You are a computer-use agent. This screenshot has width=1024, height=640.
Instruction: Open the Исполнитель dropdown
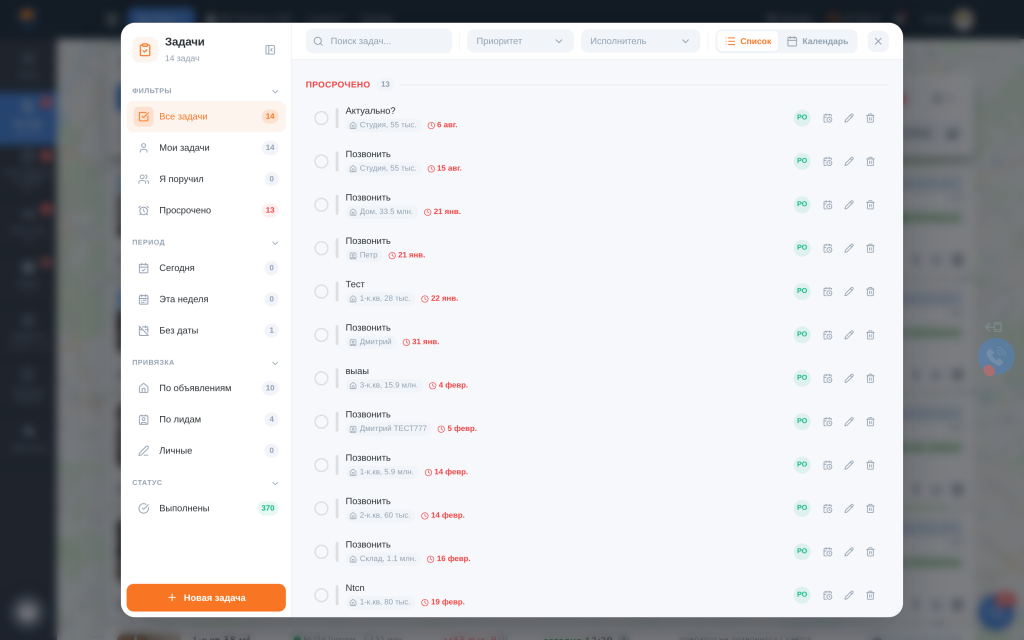pyautogui.click(x=640, y=41)
